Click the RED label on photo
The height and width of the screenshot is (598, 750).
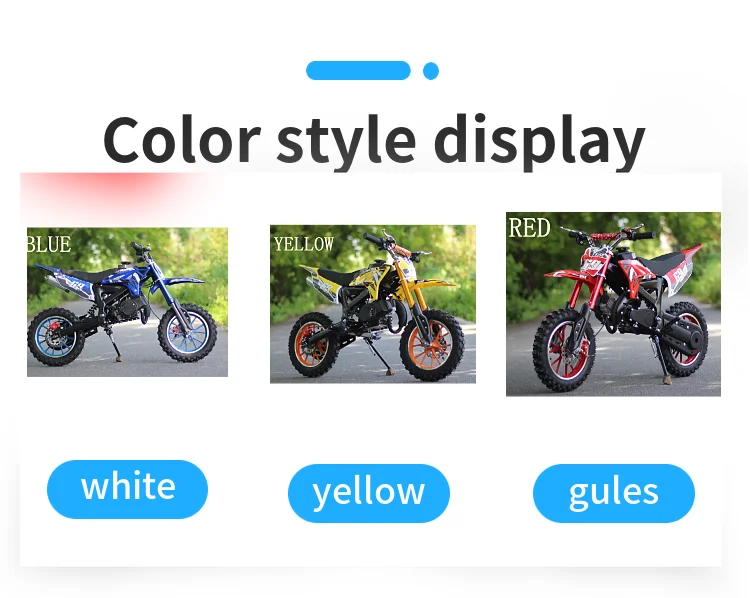pos(529,227)
